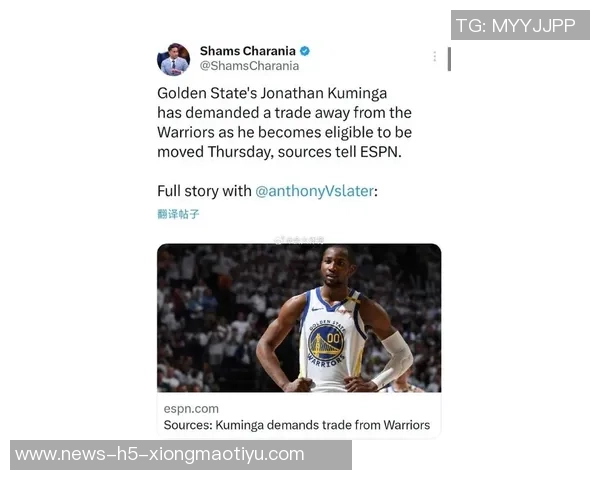
Task: Click the vertical scrollbar beside the post
Action: 449,59
